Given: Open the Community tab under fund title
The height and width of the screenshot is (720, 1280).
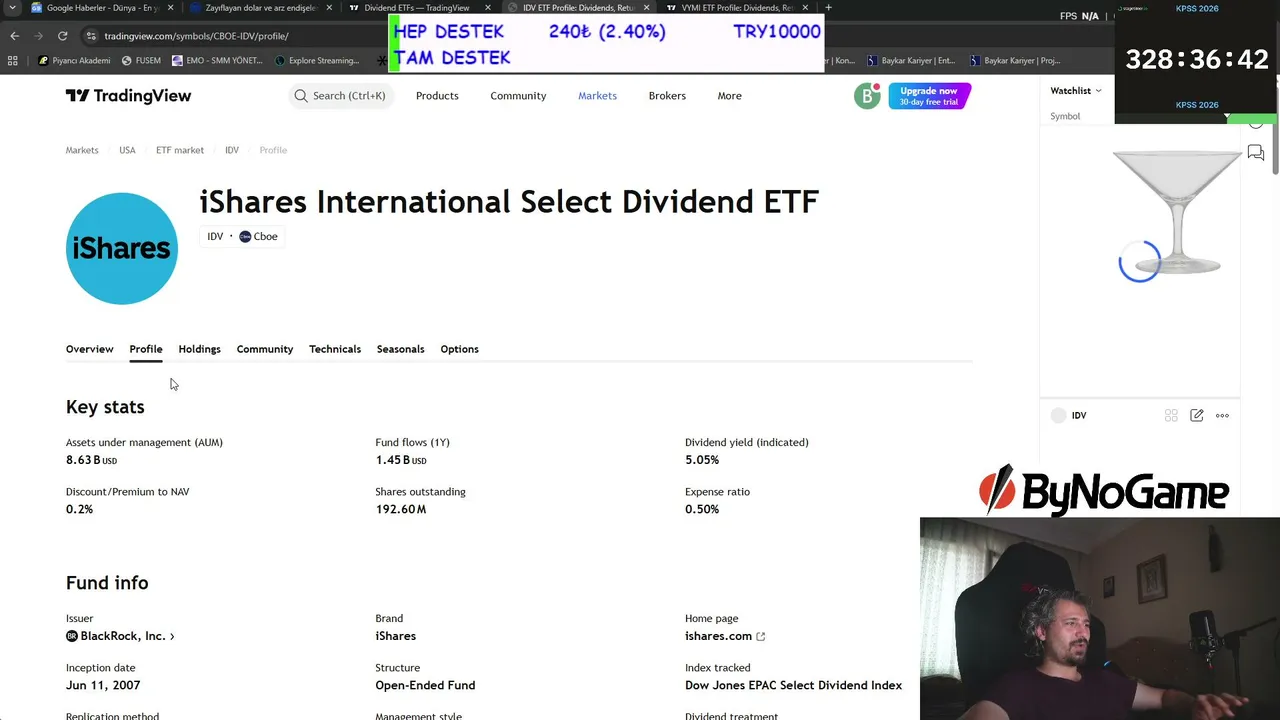Looking at the screenshot, I should pos(265,349).
